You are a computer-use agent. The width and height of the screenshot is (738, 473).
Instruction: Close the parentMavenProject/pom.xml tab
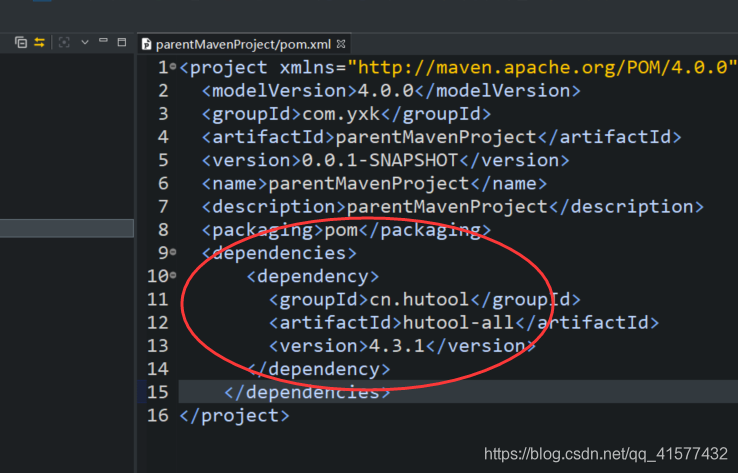tap(341, 44)
